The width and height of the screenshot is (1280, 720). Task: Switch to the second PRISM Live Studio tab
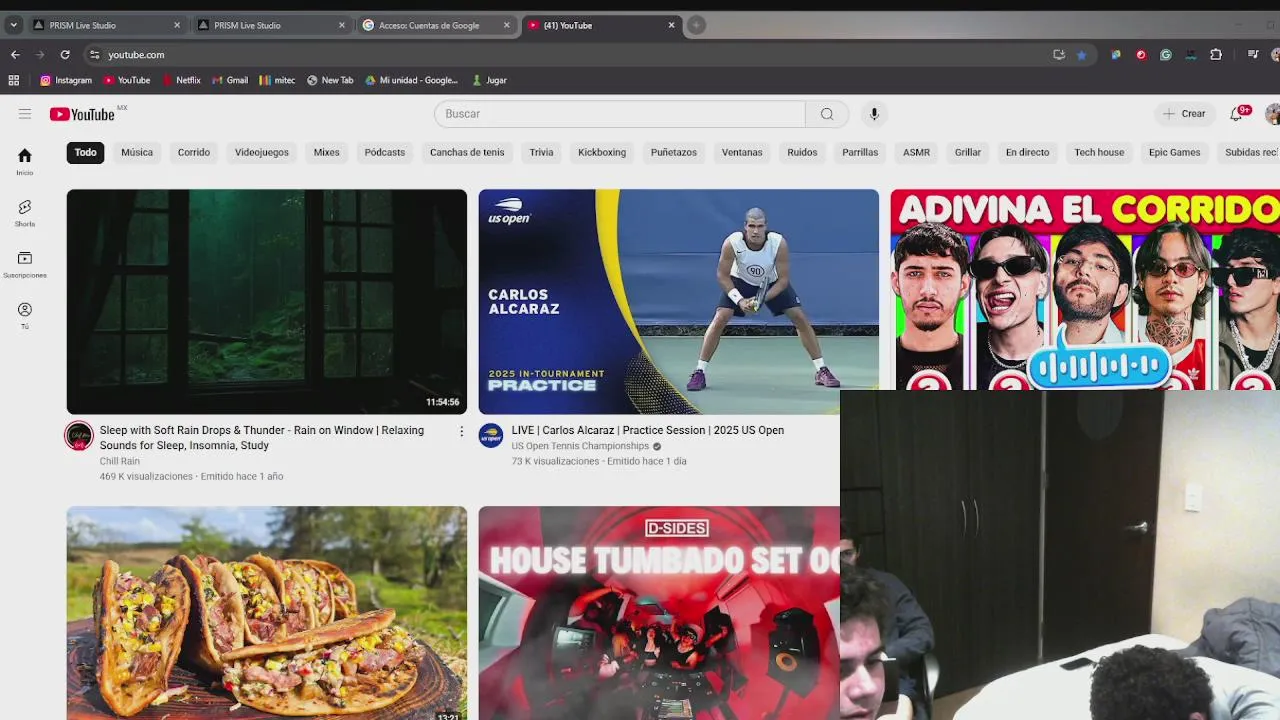tap(270, 25)
